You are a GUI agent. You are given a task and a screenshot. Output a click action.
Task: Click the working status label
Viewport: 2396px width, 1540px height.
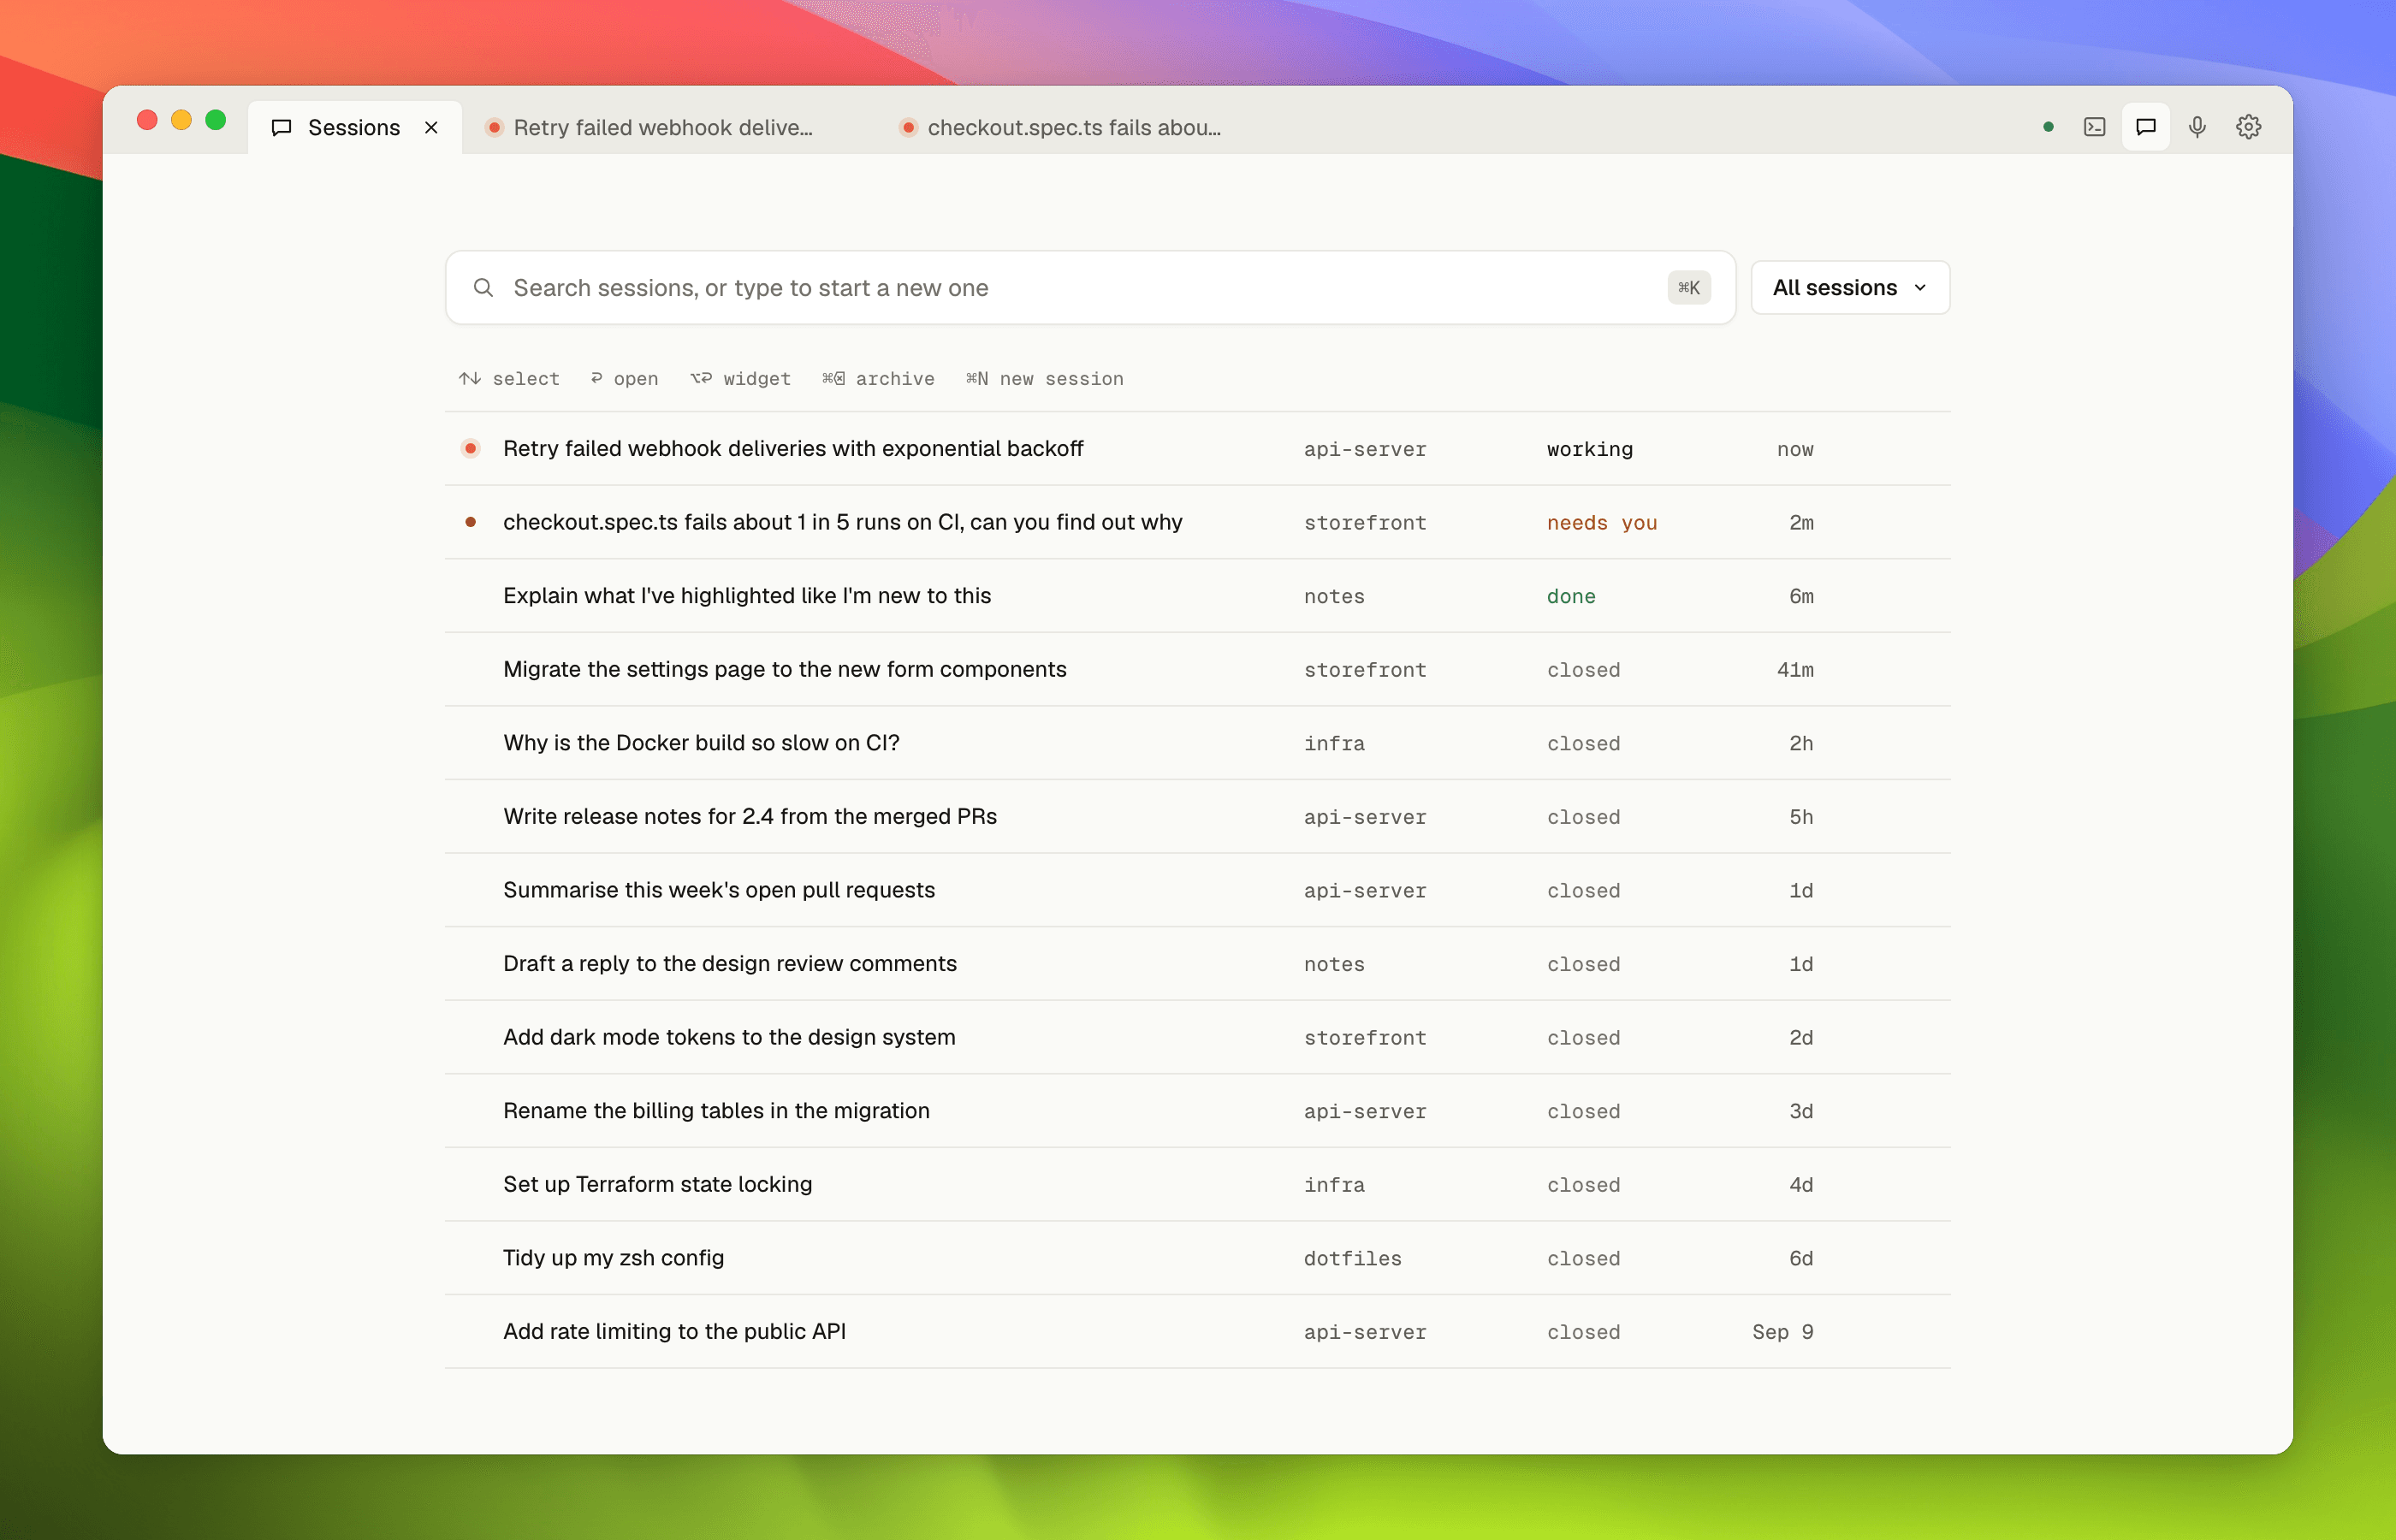click(x=1589, y=450)
